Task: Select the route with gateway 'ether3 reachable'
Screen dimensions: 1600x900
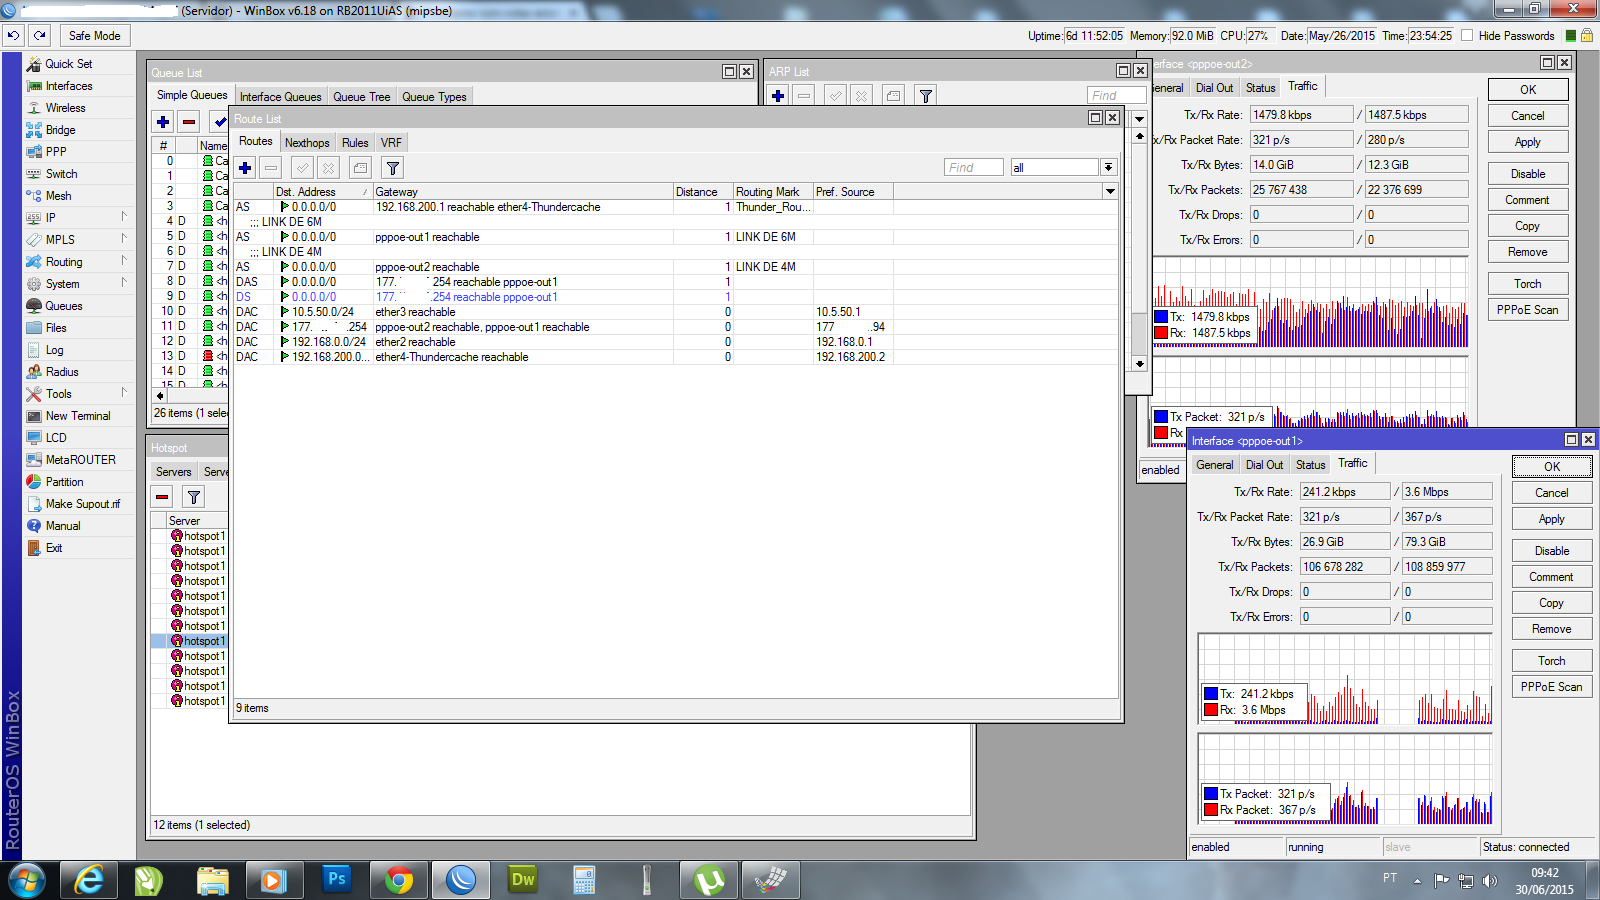Action: coord(676,312)
